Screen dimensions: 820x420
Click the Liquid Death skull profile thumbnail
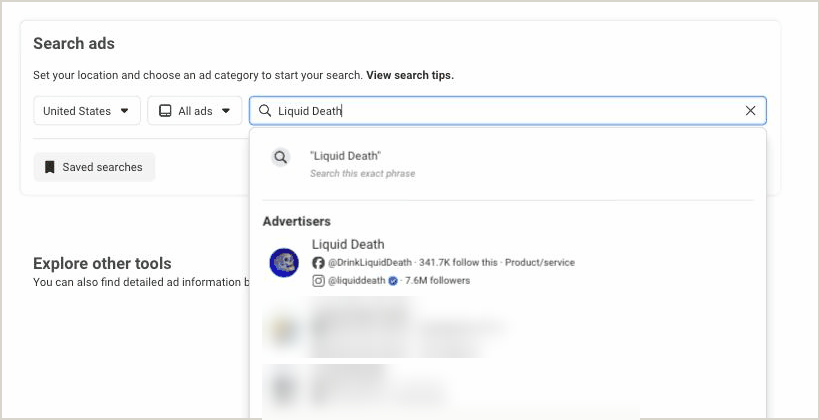tap(284, 263)
